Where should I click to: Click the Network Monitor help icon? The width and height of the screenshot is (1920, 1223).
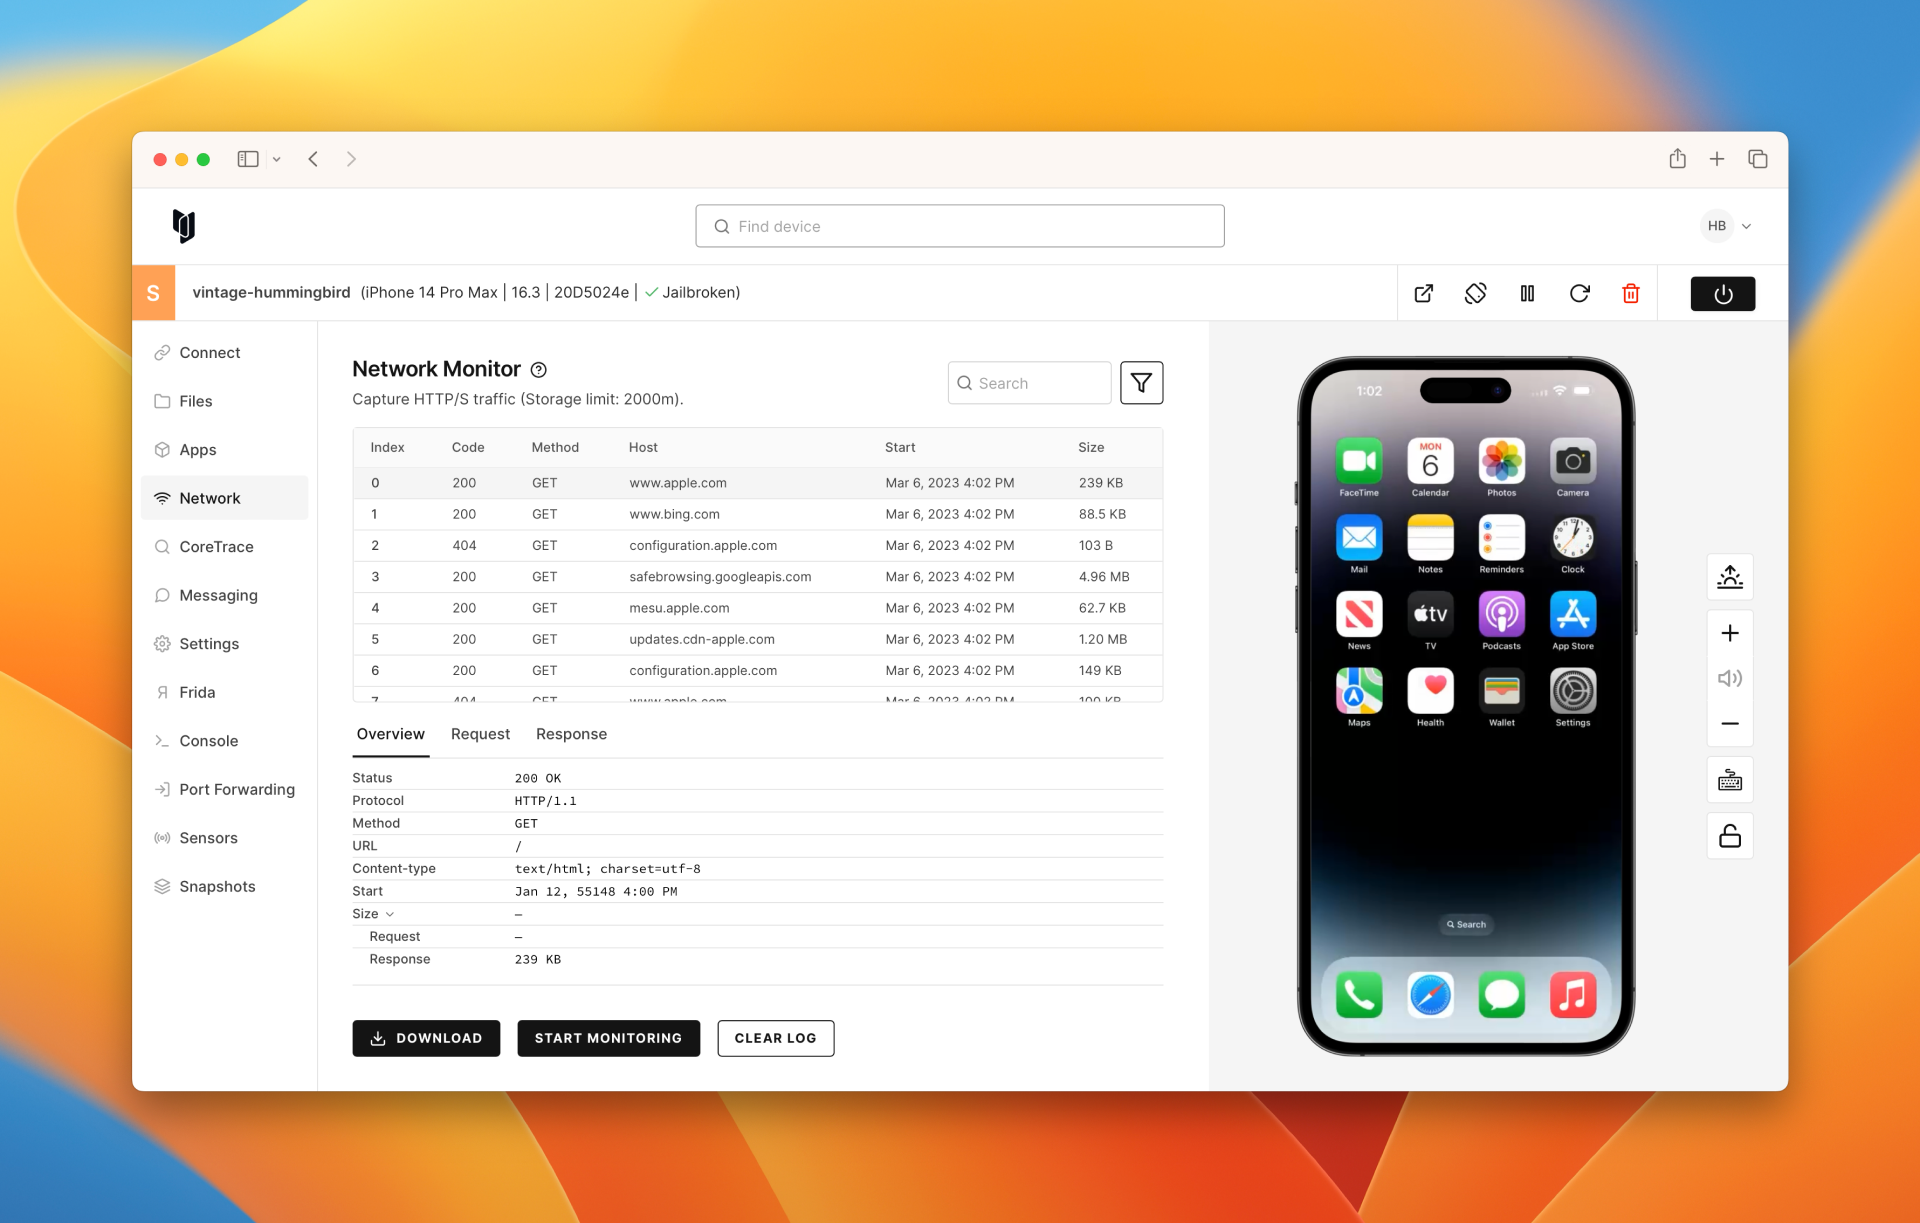(x=539, y=370)
